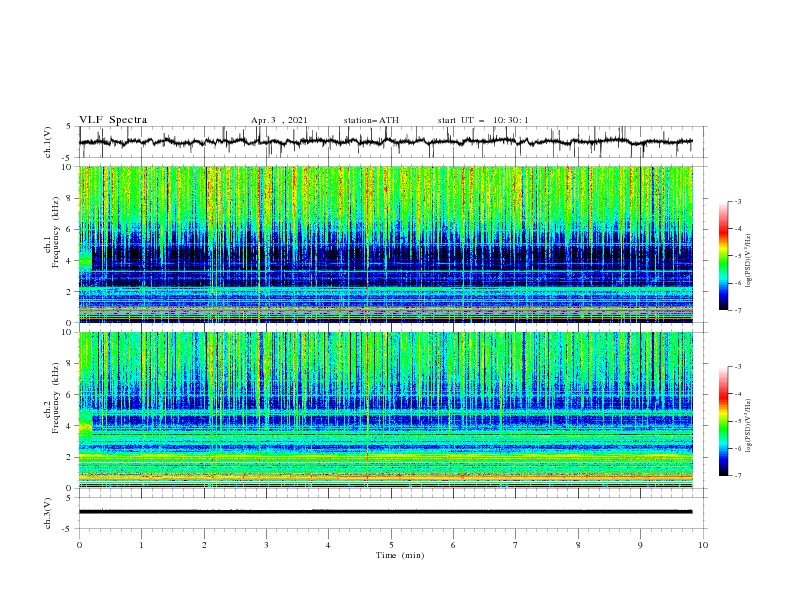Click the 'VLF Spectra' title text
Screen dimensions: 792x612
click(x=113, y=120)
